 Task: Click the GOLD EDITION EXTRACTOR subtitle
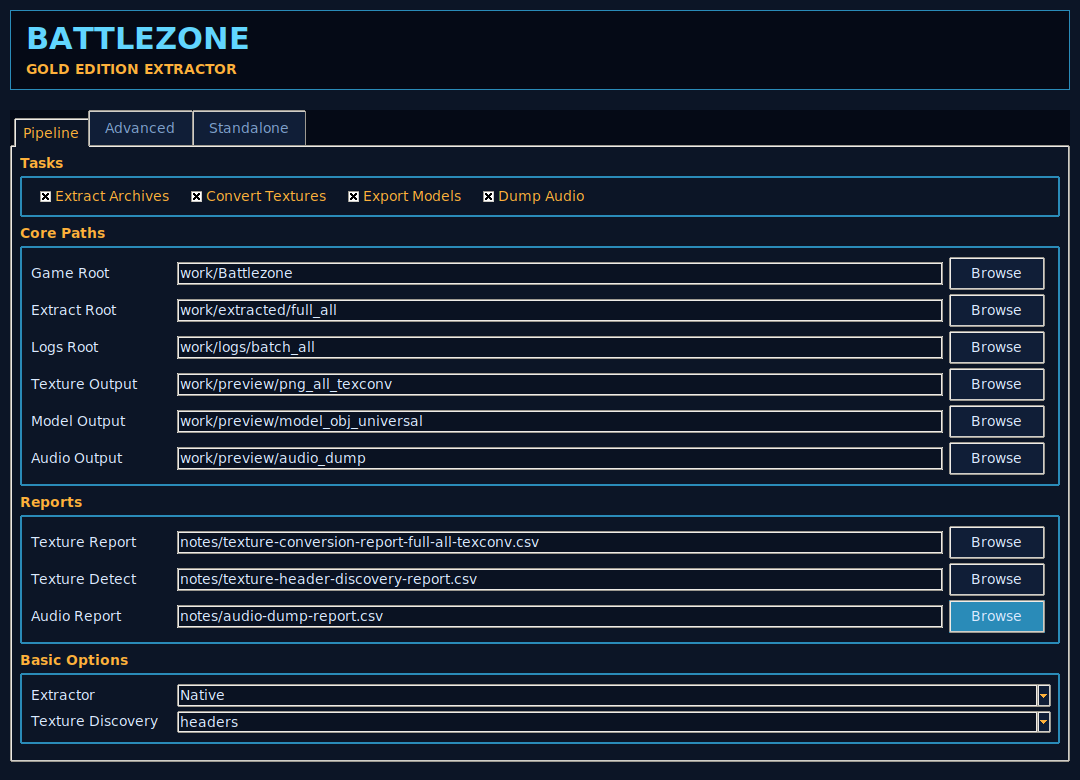[x=132, y=70]
